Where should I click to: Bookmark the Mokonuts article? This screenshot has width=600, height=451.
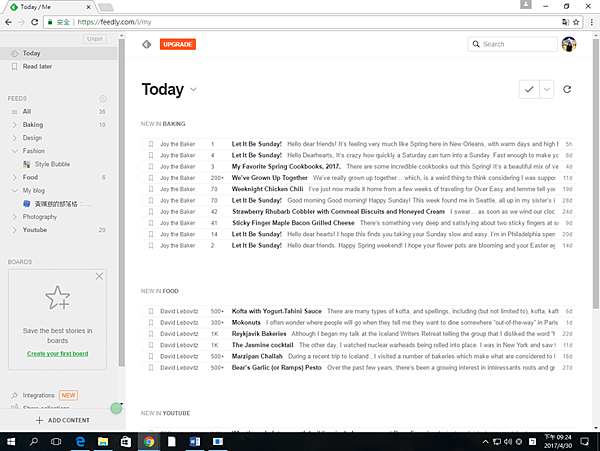pos(151,322)
